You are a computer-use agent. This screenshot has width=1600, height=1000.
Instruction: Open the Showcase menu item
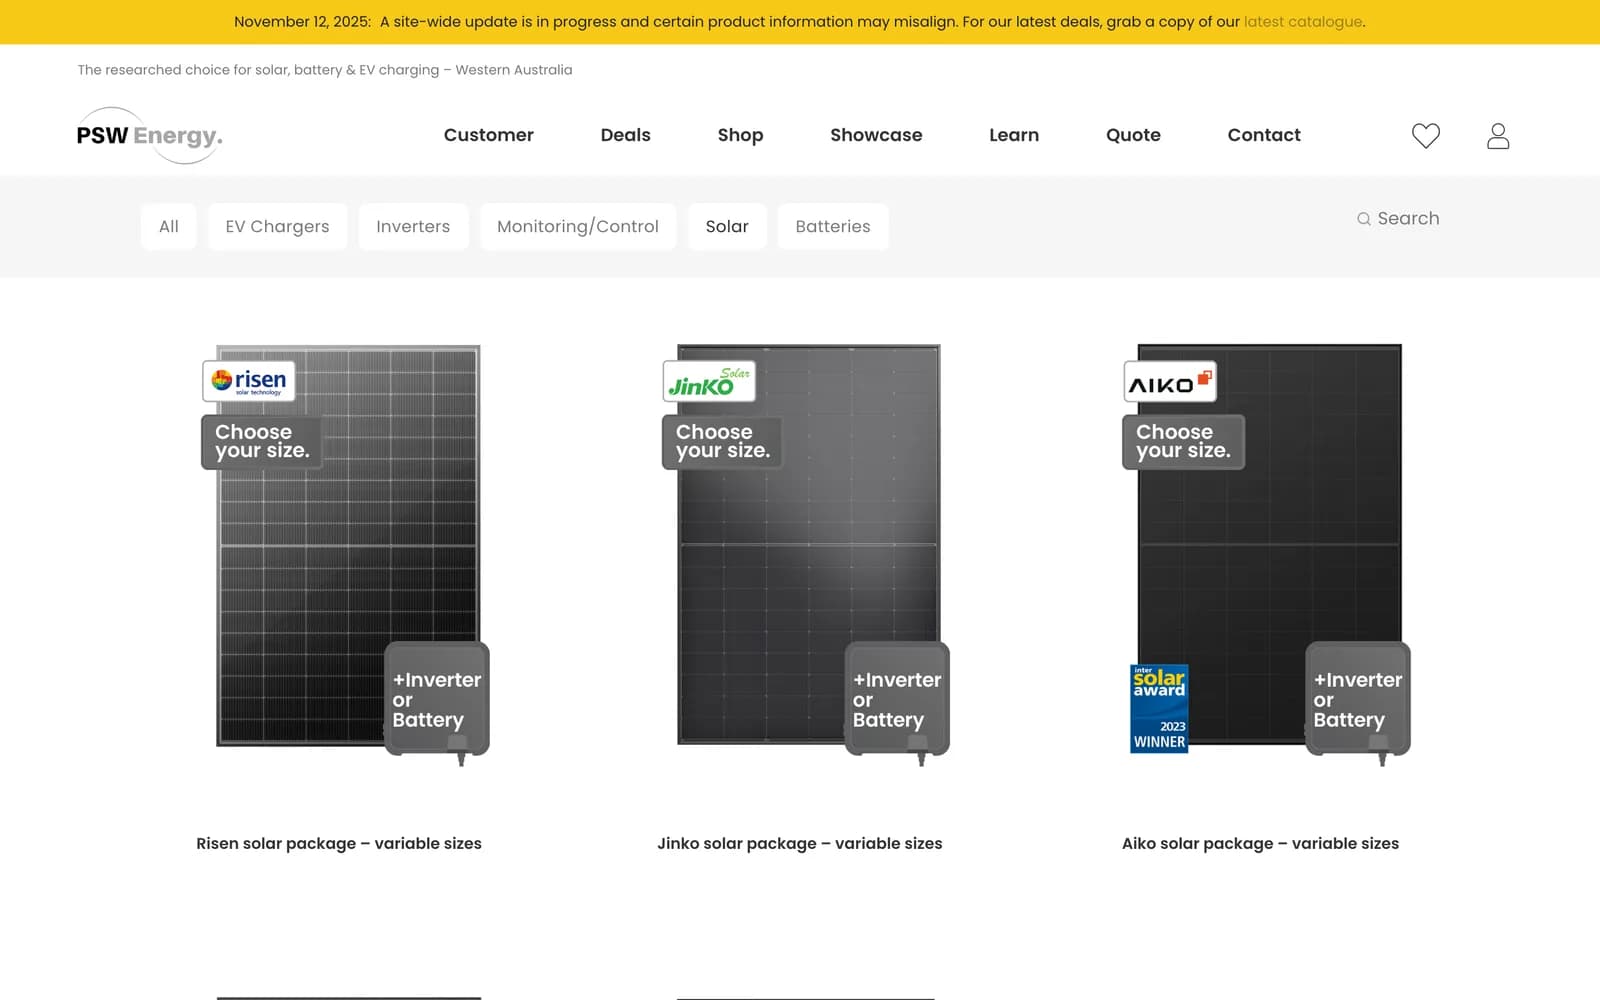point(876,135)
